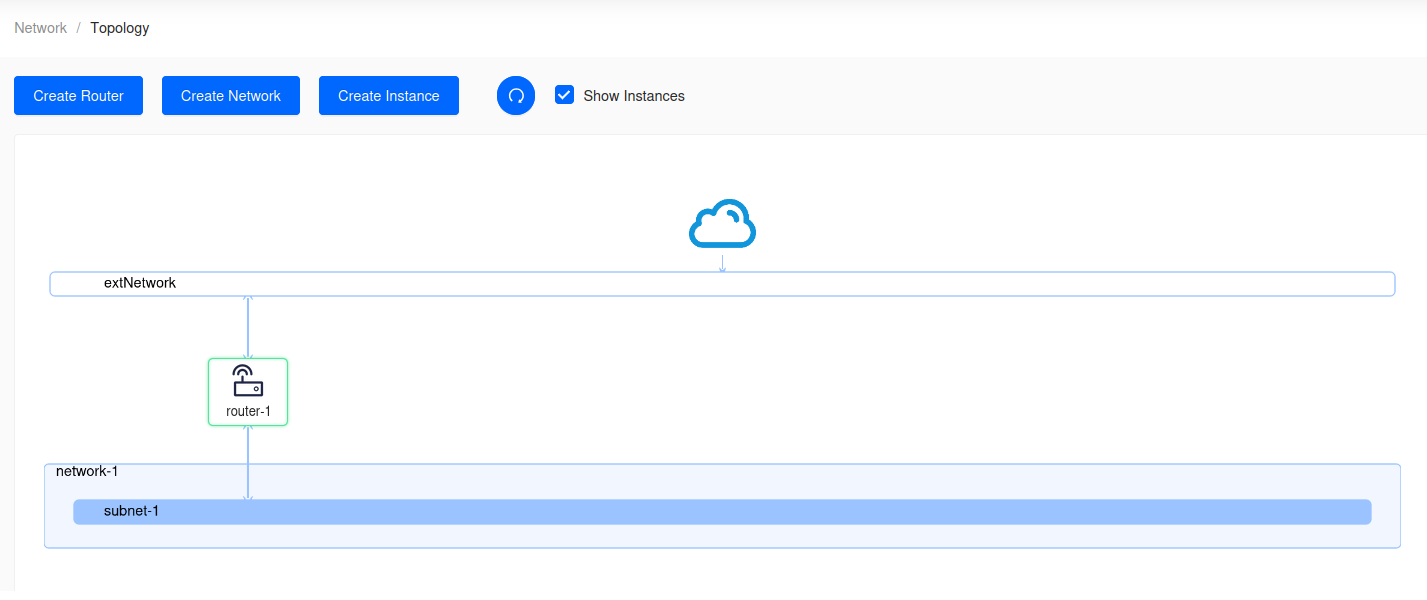Go to the Network breadcrumb
The height and width of the screenshot is (600, 1427).
pyautogui.click(x=41, y=28)
